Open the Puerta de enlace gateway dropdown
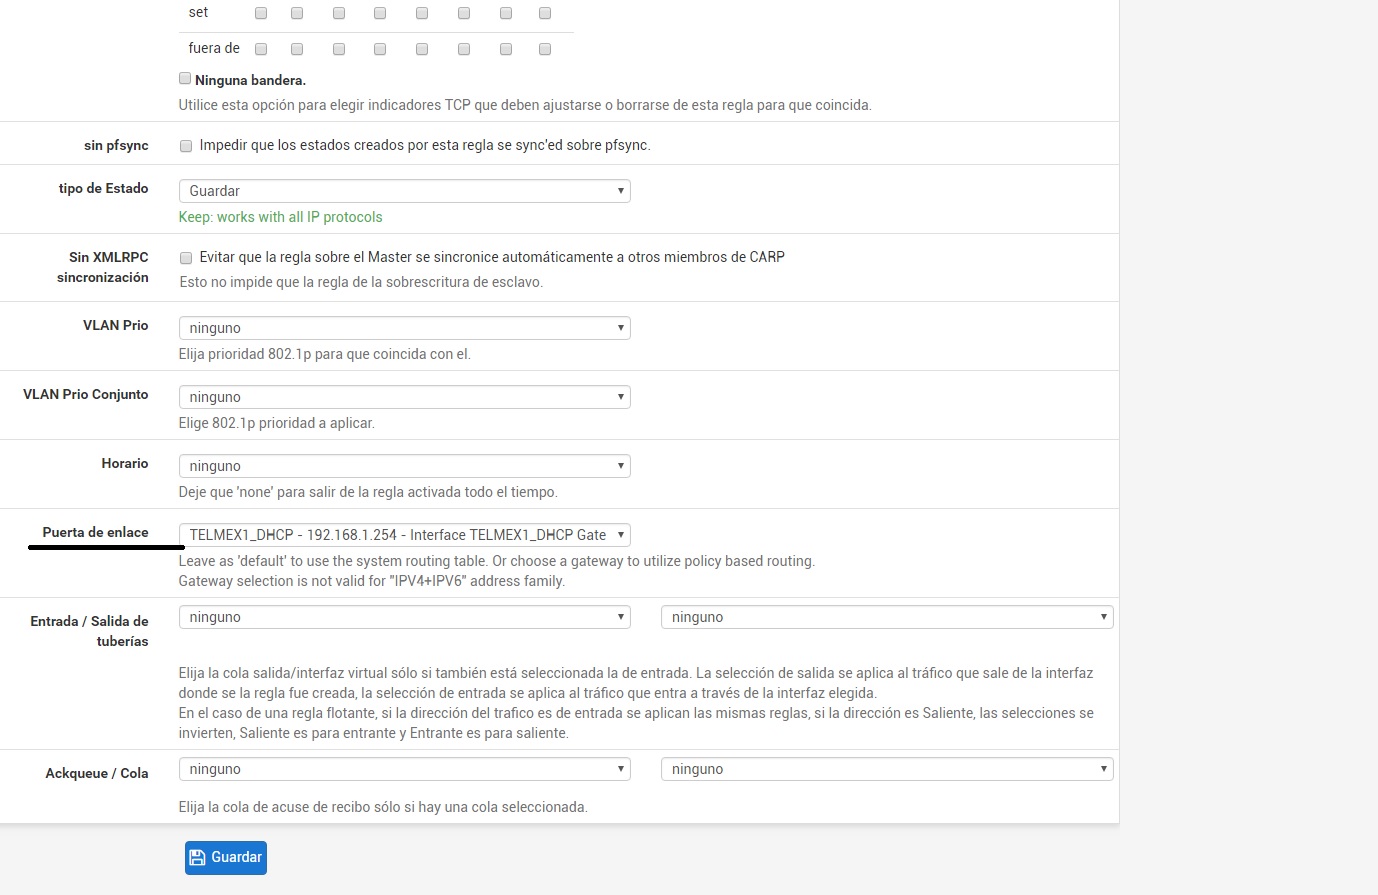Viewport: 1378px width, 895px height. pyautogui.click(x=404, y=535)
